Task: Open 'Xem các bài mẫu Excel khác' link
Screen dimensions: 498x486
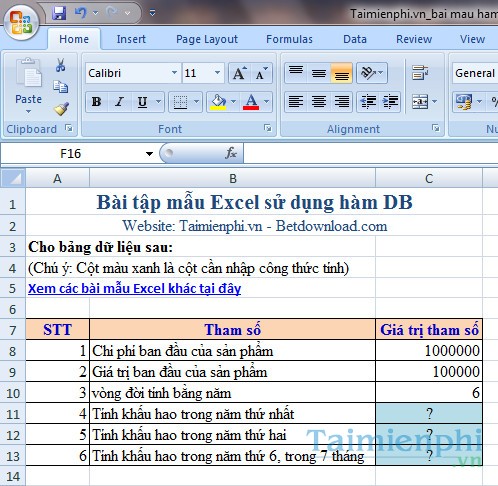Action: point(134,288)
